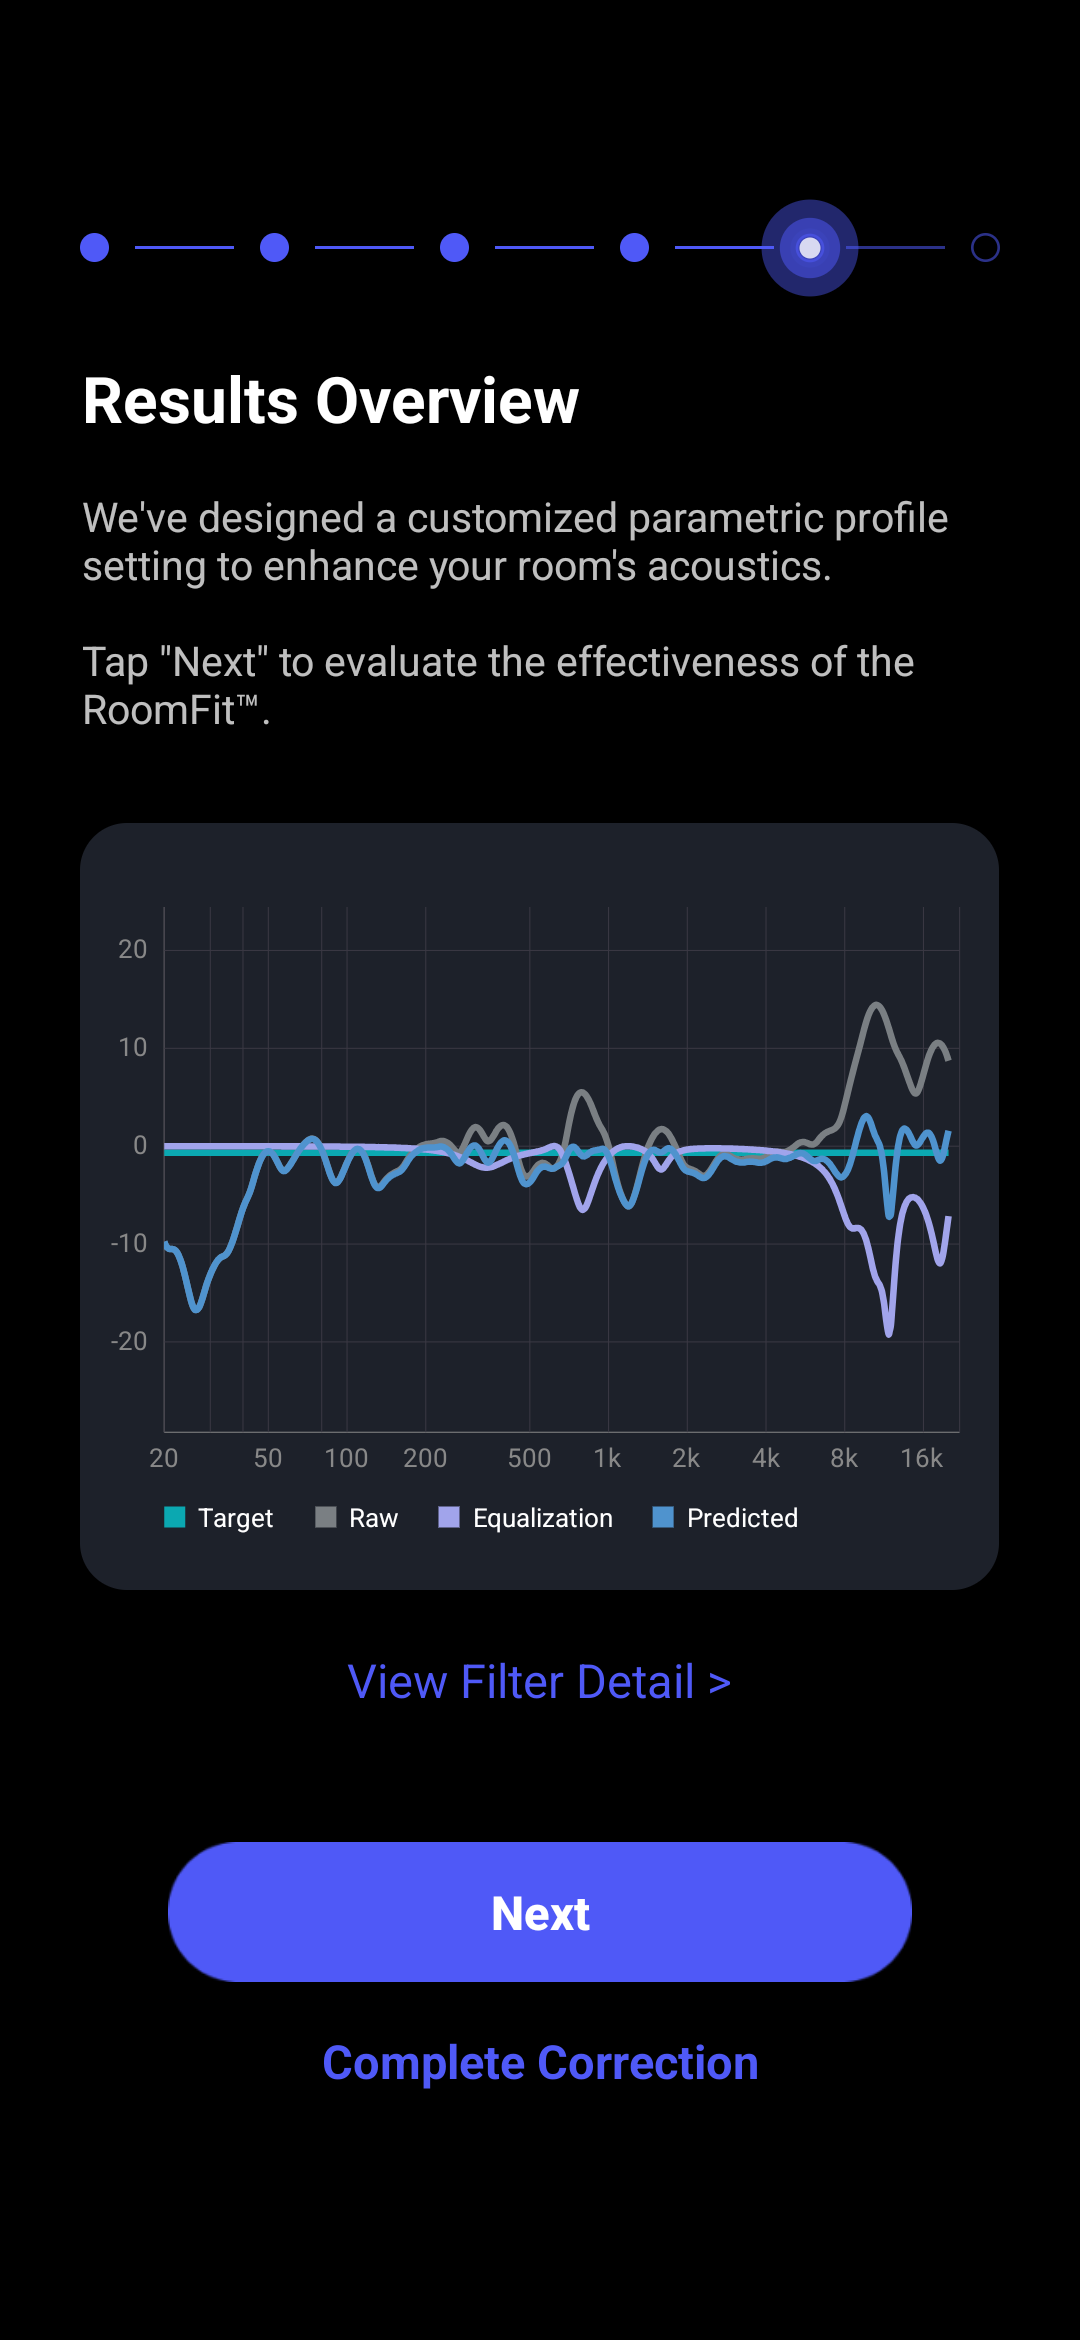
Task: Tap the raw response peak near 8k
Action: 877,1004
